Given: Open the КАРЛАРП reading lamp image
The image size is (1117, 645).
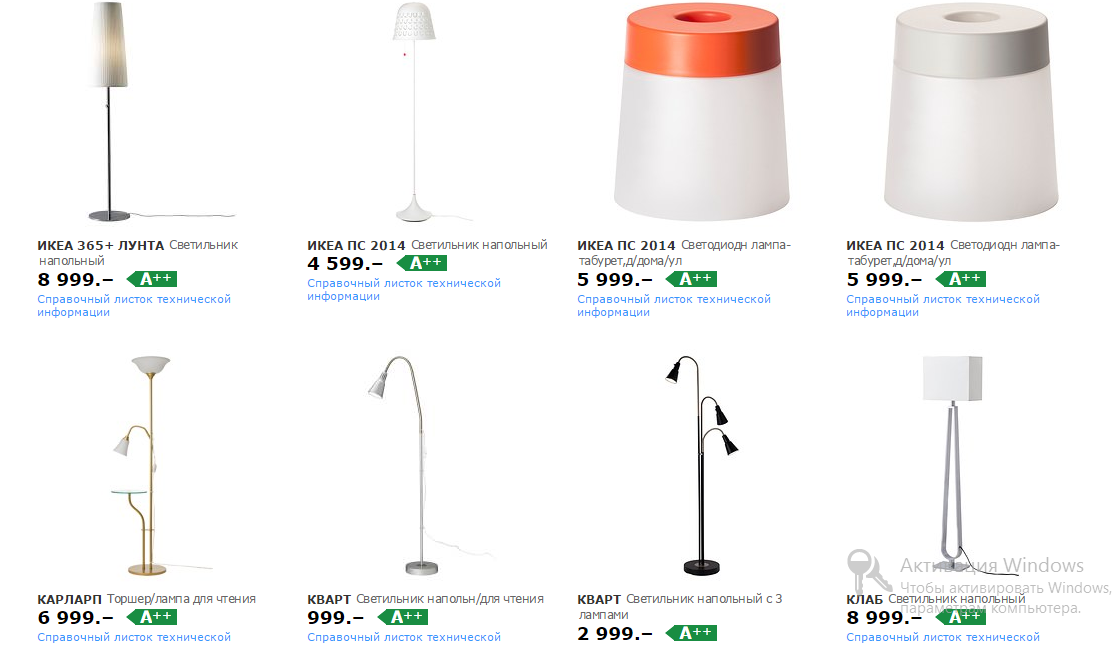Looking at the screenshot, I should (x=152, y=465).
